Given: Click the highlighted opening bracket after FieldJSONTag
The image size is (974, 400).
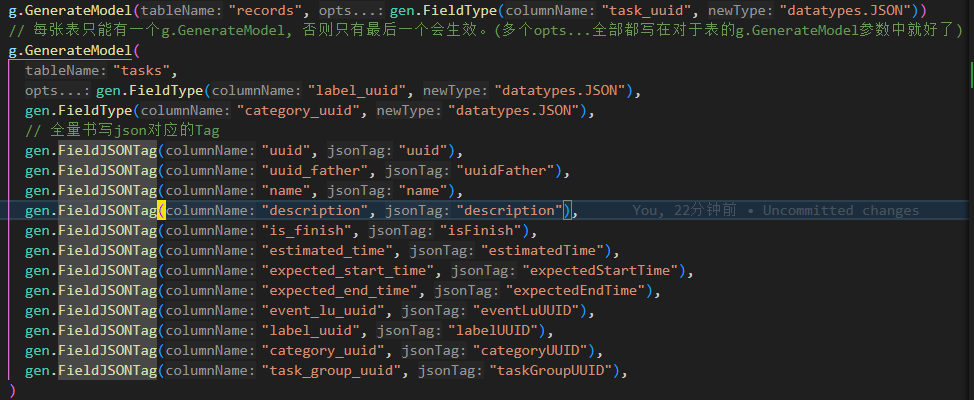Looking at the screenshot, I should [162, 211].
